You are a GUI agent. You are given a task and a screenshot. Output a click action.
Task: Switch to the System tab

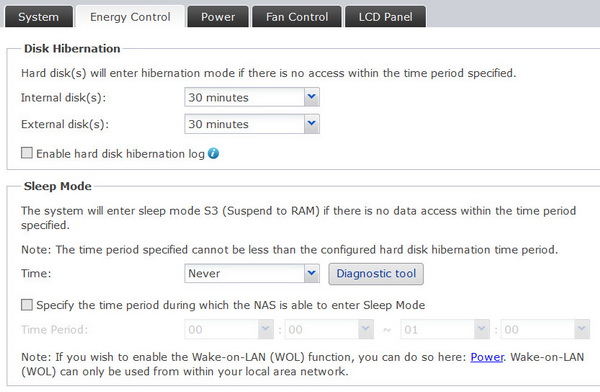tap(39, 17)
